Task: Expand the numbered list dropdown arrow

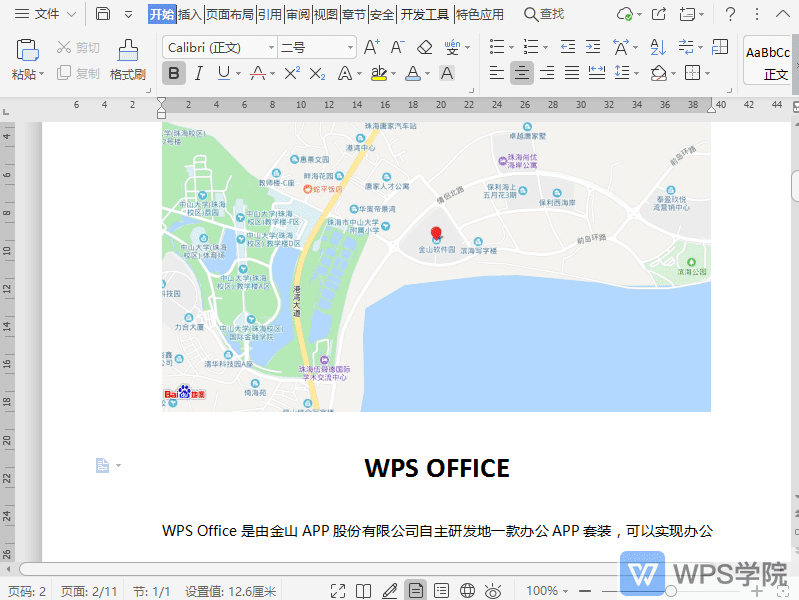Action: [x=545, y=48]
